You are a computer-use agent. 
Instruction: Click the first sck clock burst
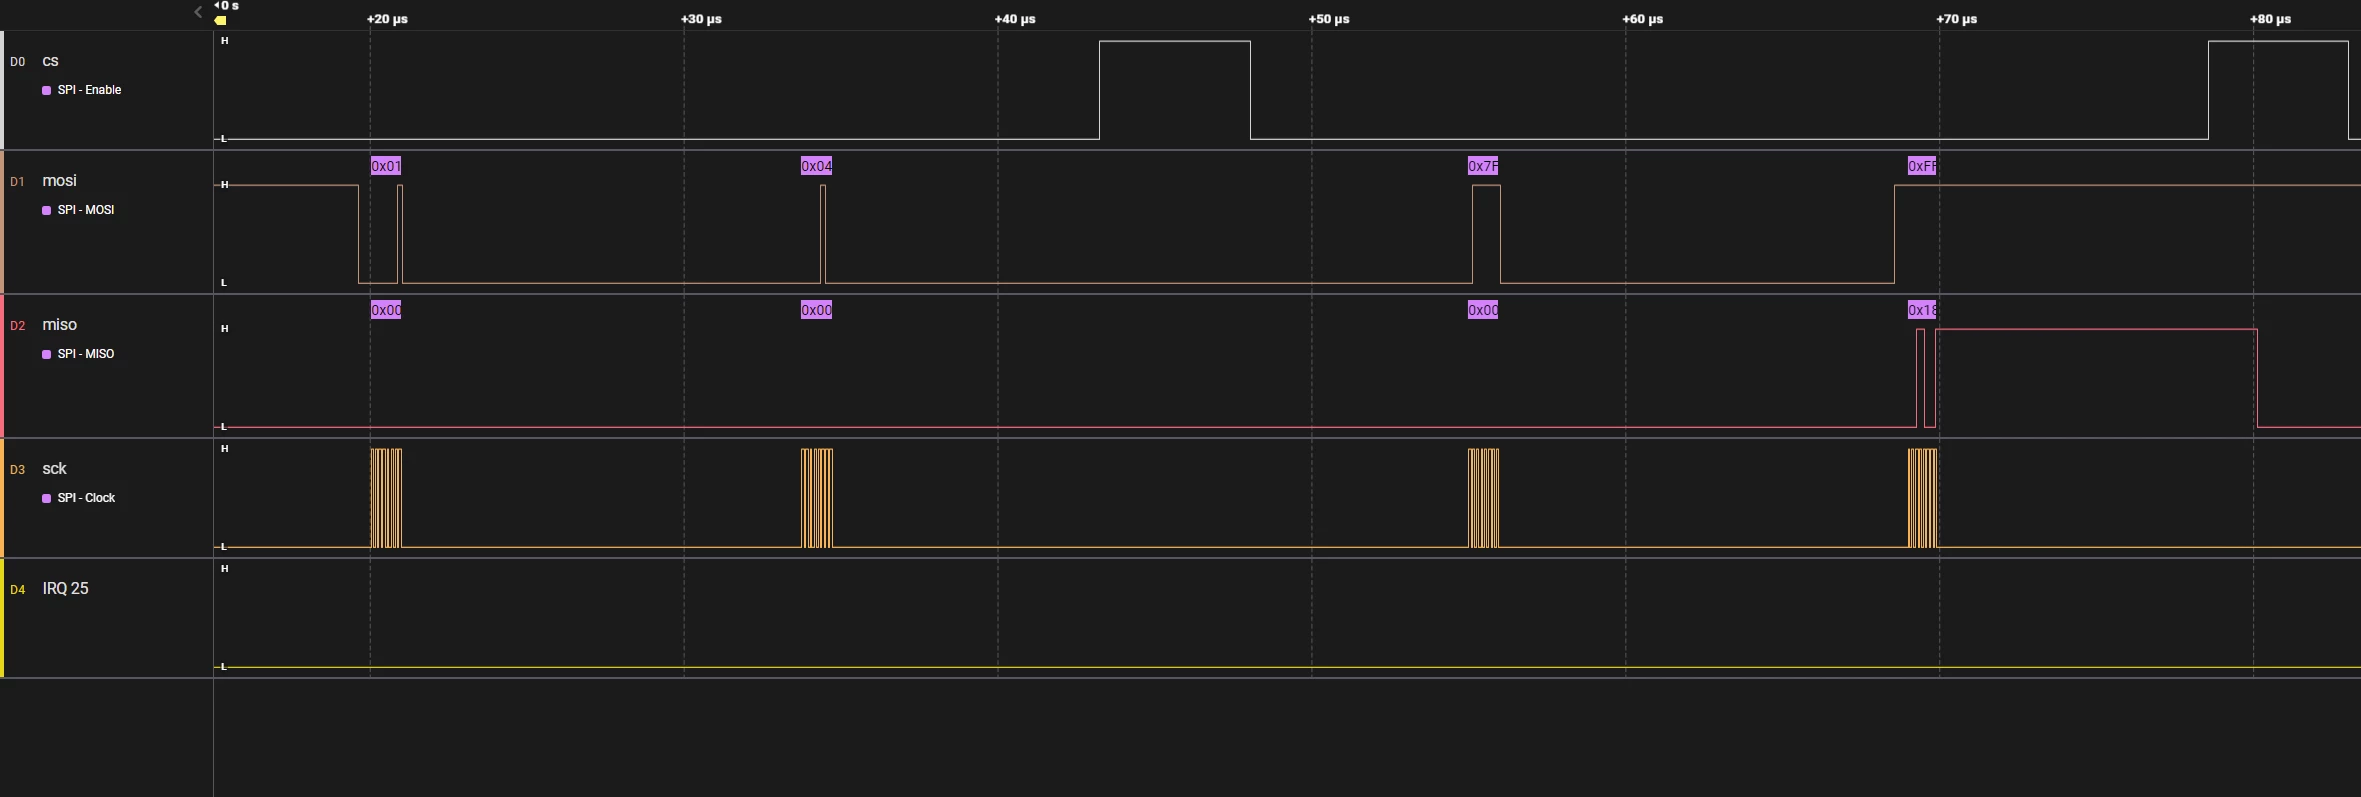point(386,498)
